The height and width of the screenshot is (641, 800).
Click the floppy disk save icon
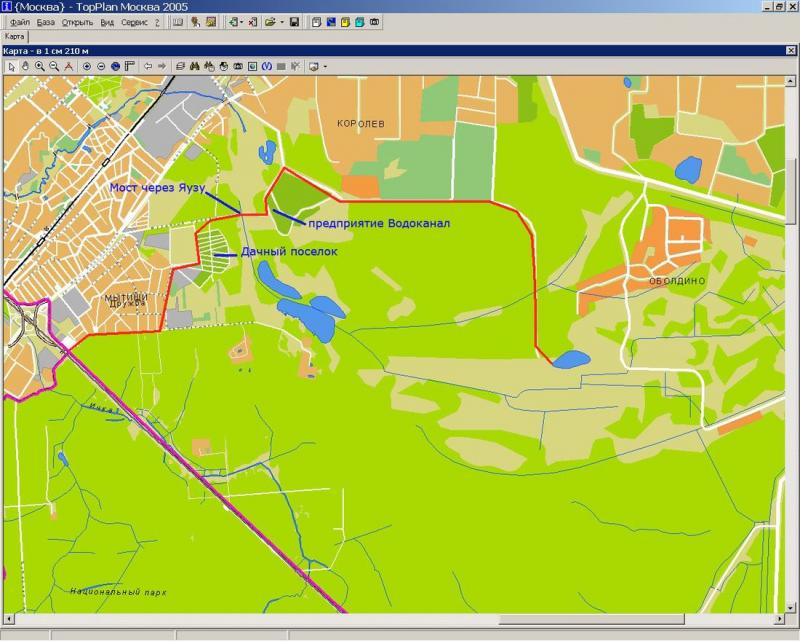[x=294, y=22]
